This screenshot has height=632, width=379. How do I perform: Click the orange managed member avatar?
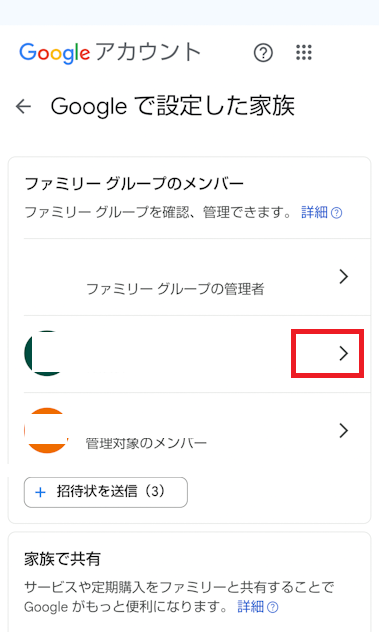[x=46, y=430]
